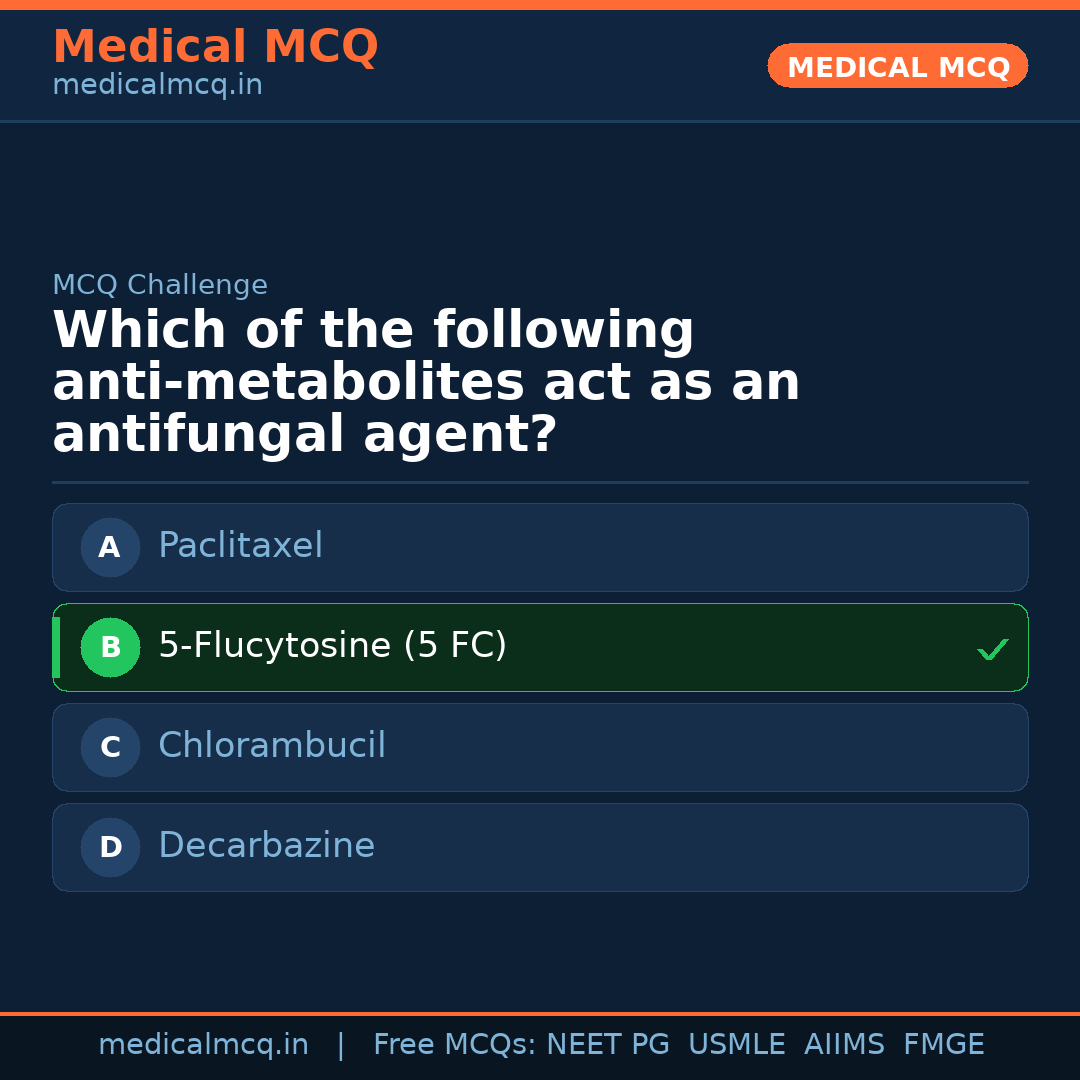
Task: Click the Medical MCQ logo text
Action: 215,47
